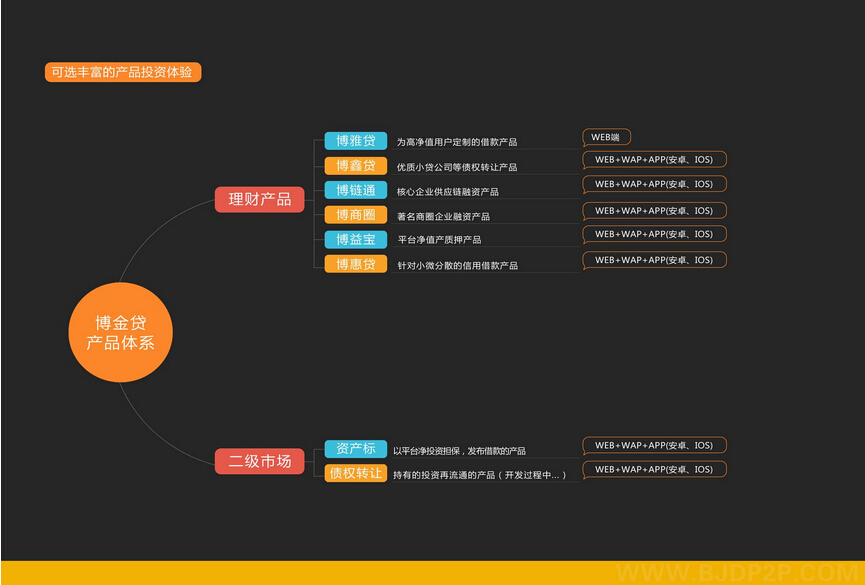The width and height of the screenshot is (865, 585).
Task: Choose the 博链通 product tag
Action: (355, 190)
